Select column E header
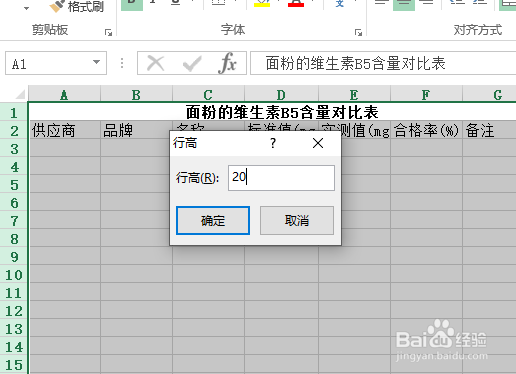Image resolution: width=516 pixels, height=374 pixels. (x=354, y=95)
